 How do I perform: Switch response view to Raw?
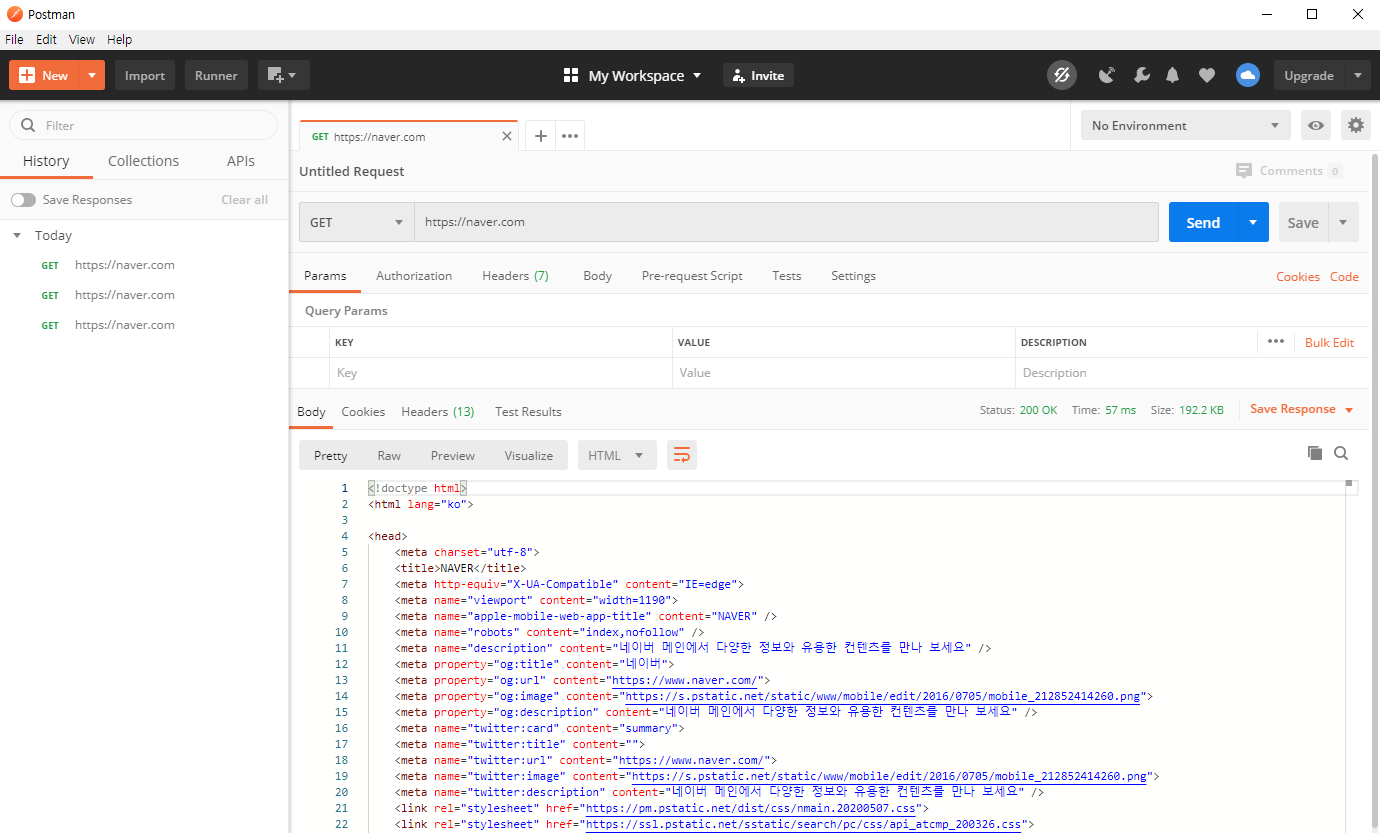(389, 455)
